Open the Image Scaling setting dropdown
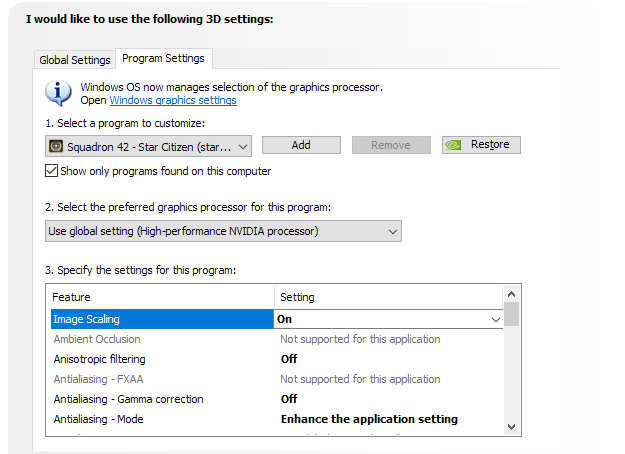This screenshot has height=454, width=625. [x=495, y=319]
